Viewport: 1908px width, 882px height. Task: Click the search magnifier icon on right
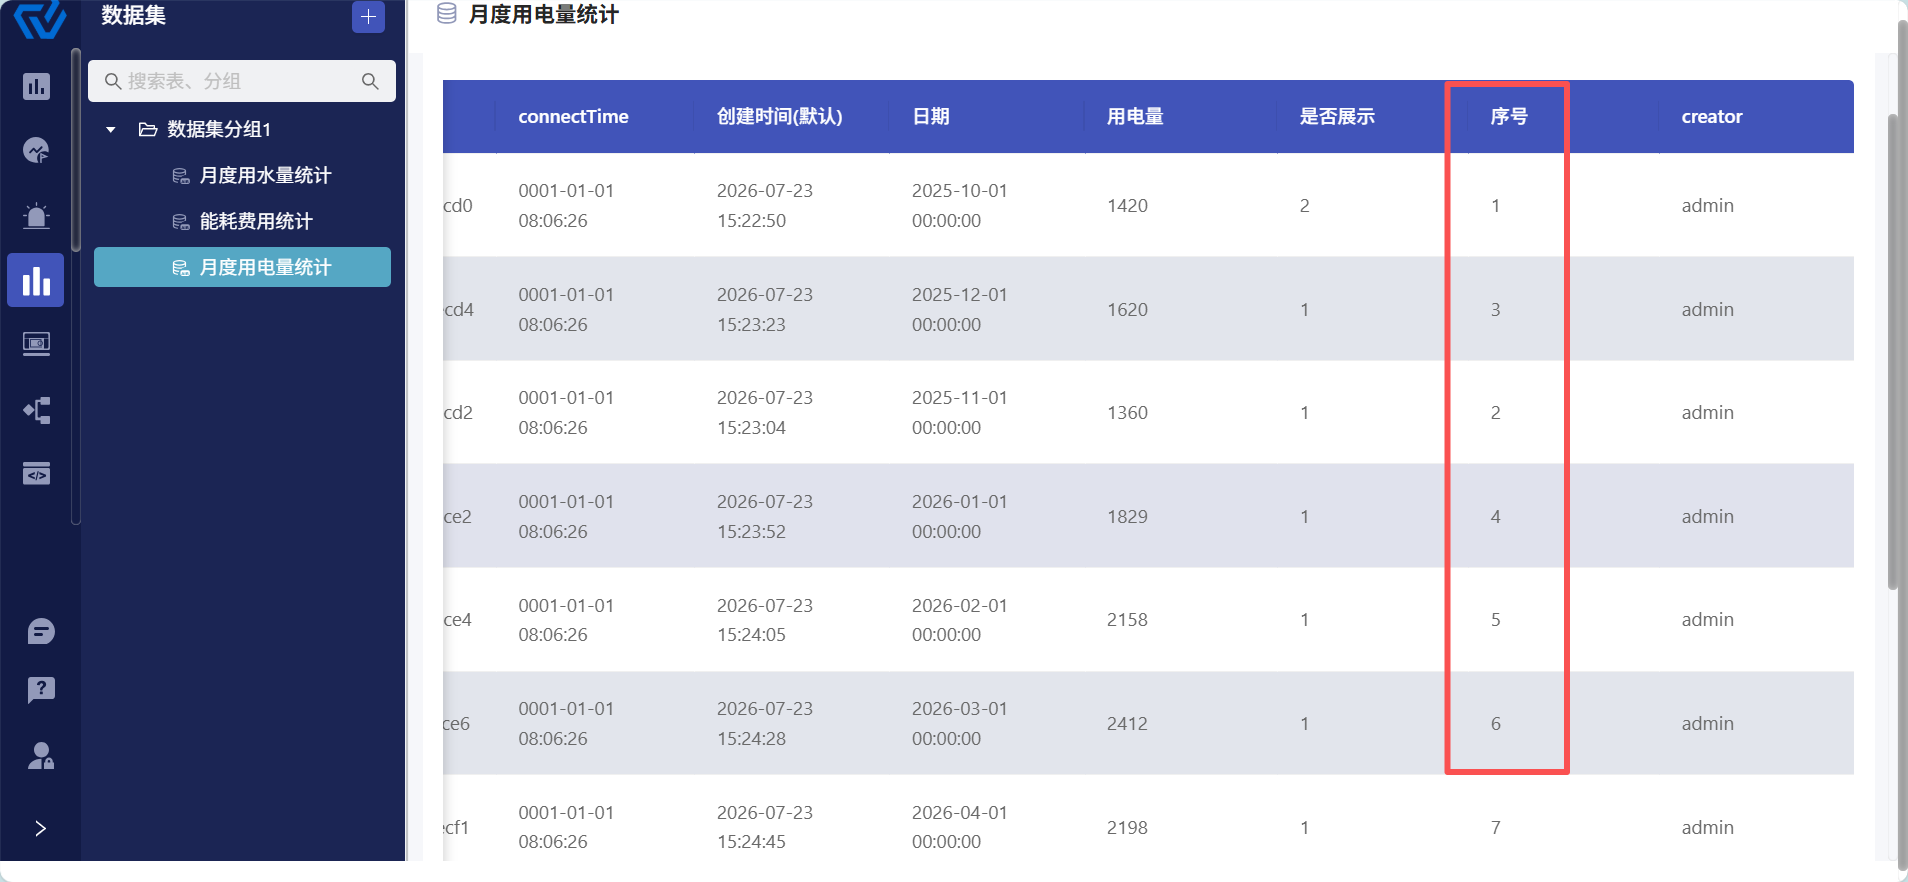[x=370, y=81]
